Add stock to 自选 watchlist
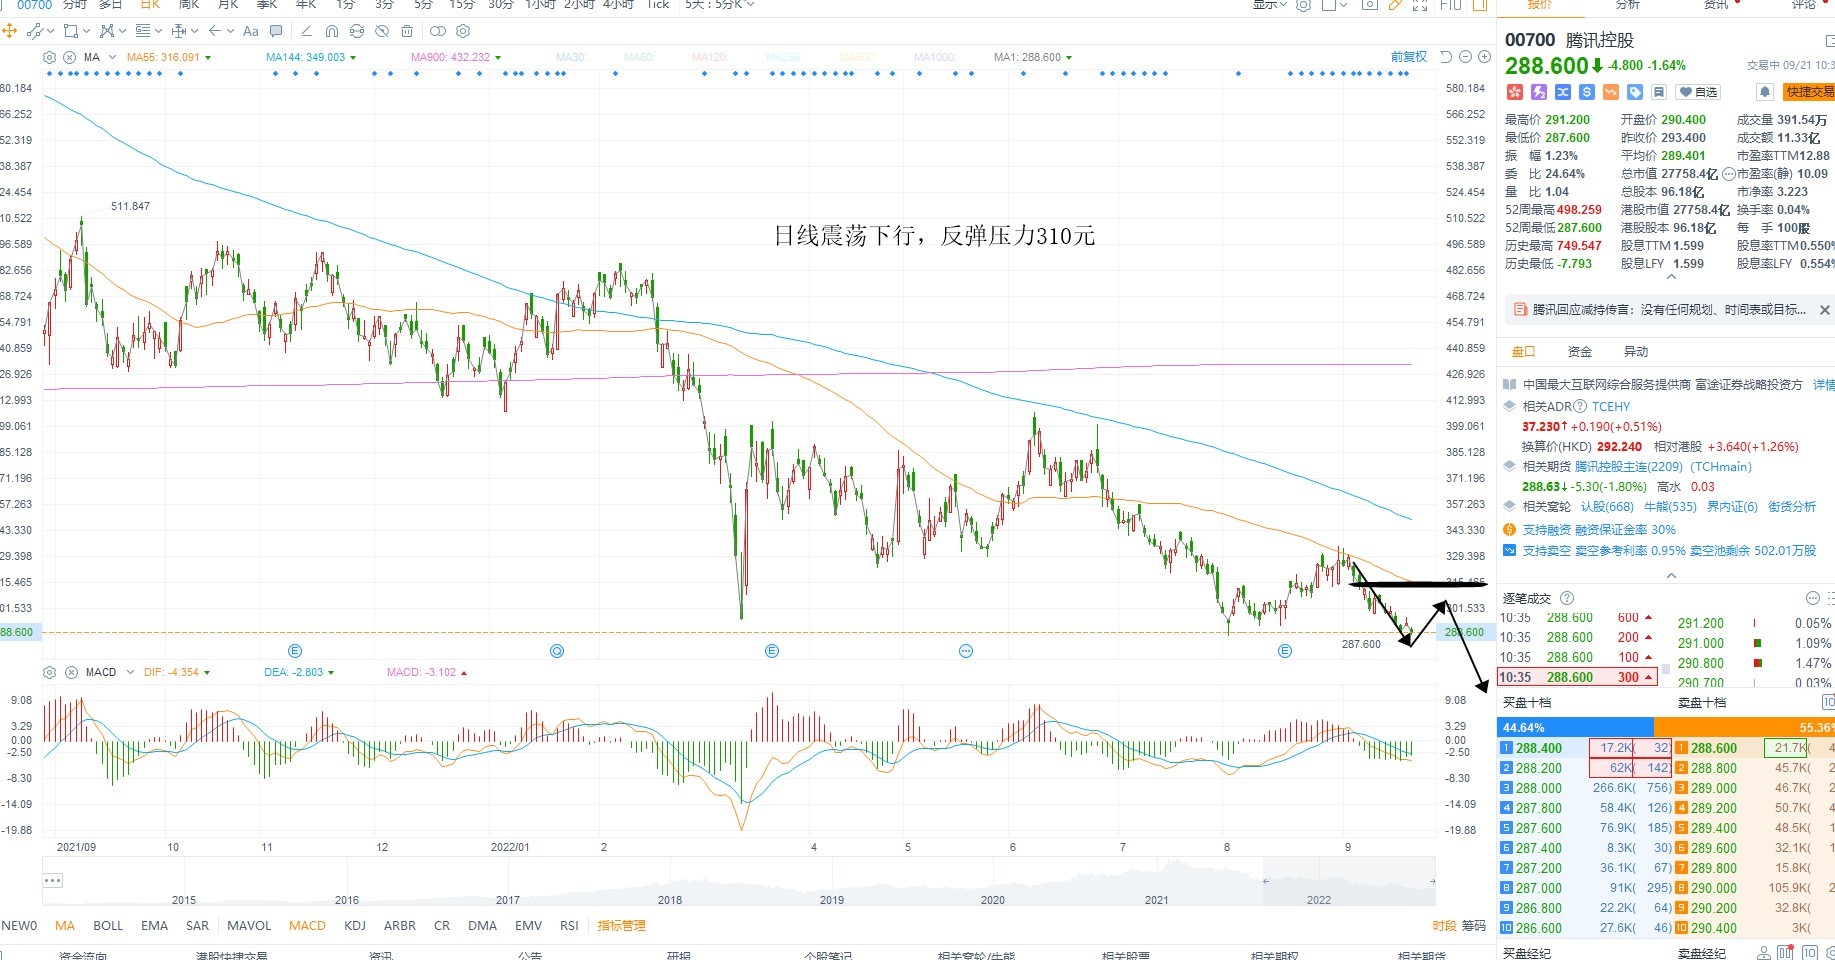Viewport: 1835px width, 960px height. click(1699, 92)
